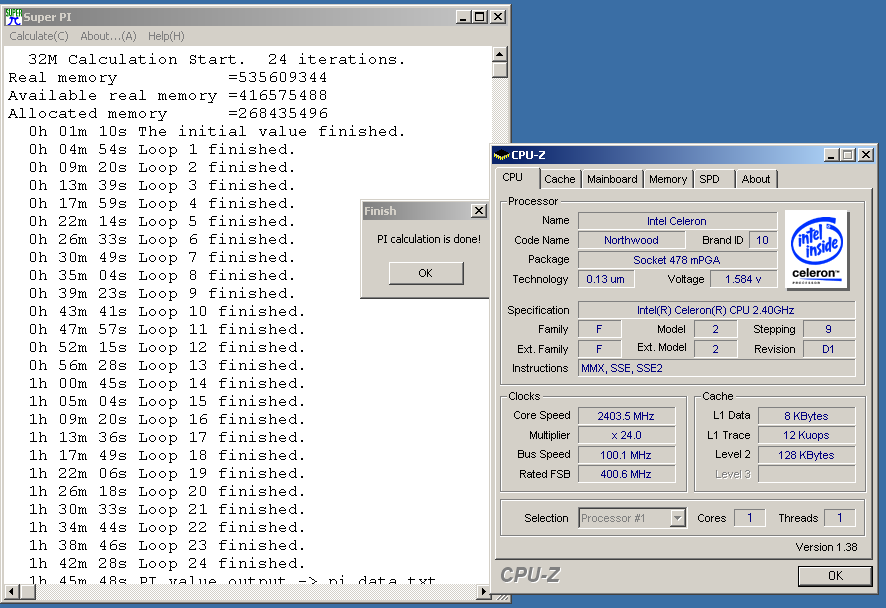Screen dimensions: 886x608
Task: Click the 'Loop 14 finished' line
Action: pyautogui.click(x=167, y=384)
